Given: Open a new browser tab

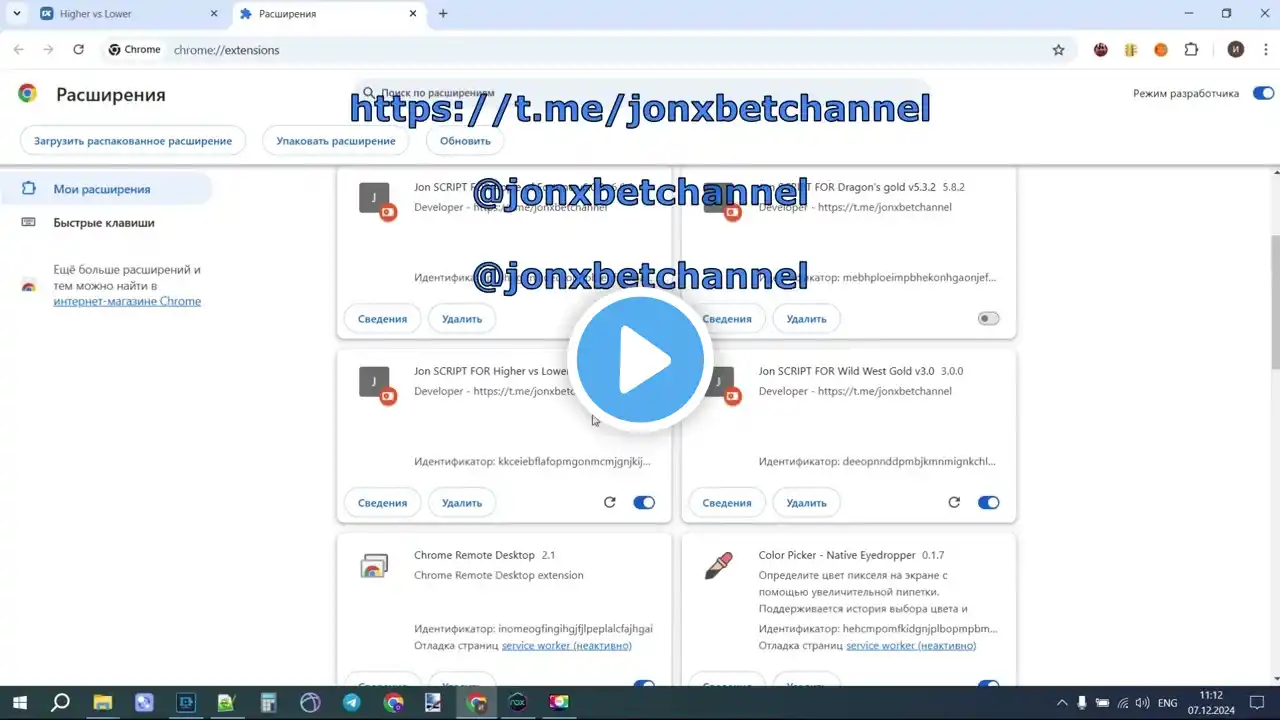Looking at the screenshot, I should click(x=443, y=14).
